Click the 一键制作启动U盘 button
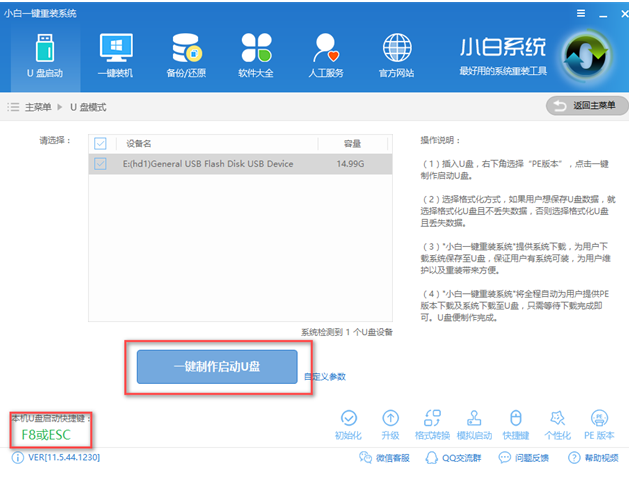Viewport: 629px width, 487px height. click(217, 366)
